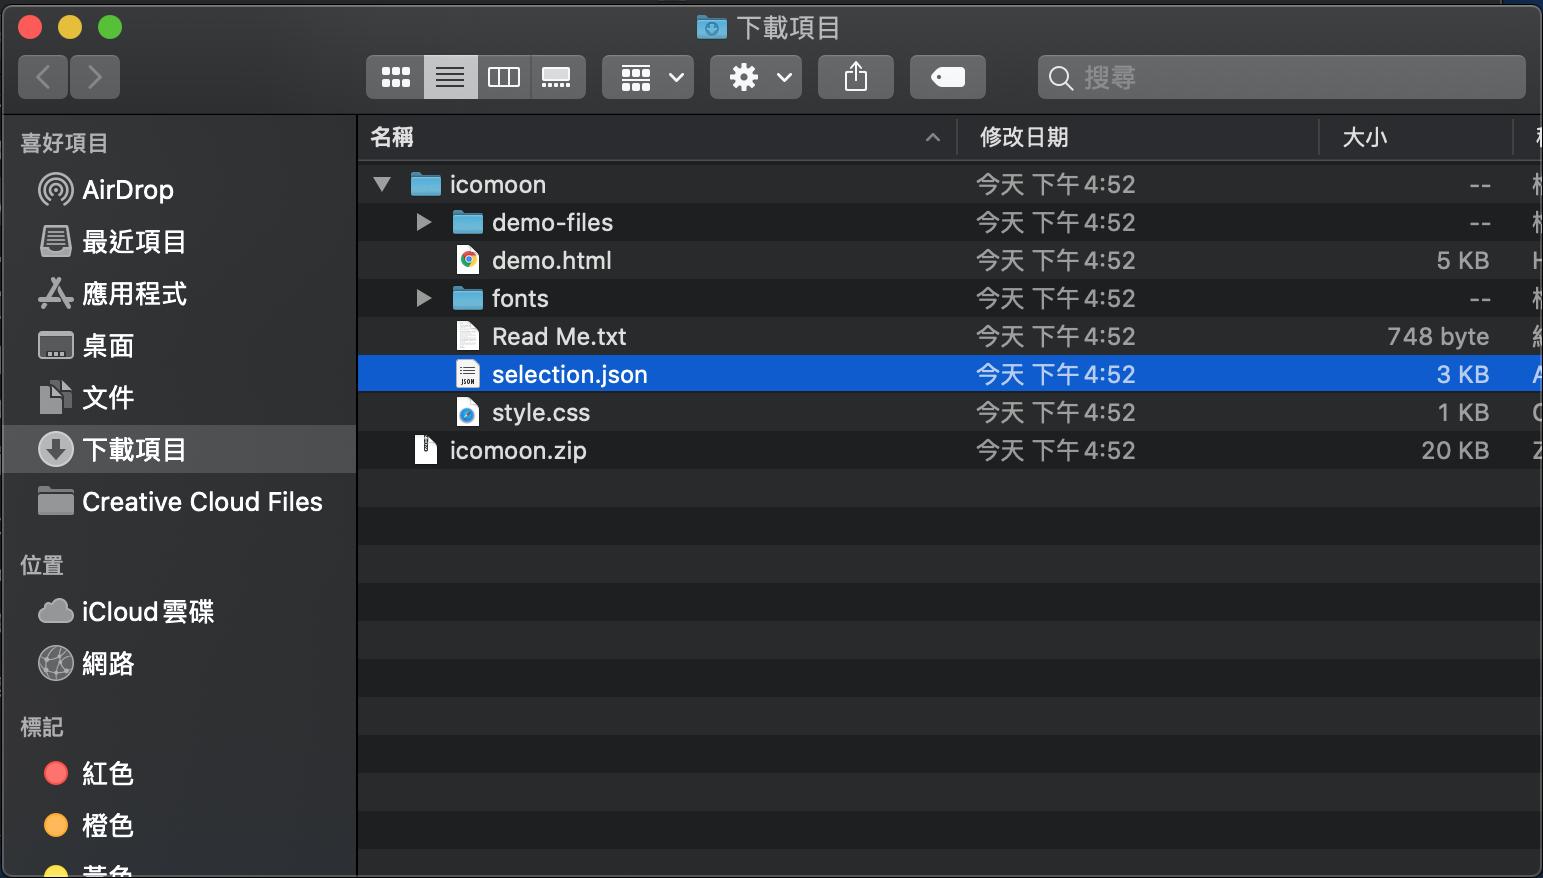
Task: Open 應用程式 in the sidebar
Action: (x=180, y=294)
